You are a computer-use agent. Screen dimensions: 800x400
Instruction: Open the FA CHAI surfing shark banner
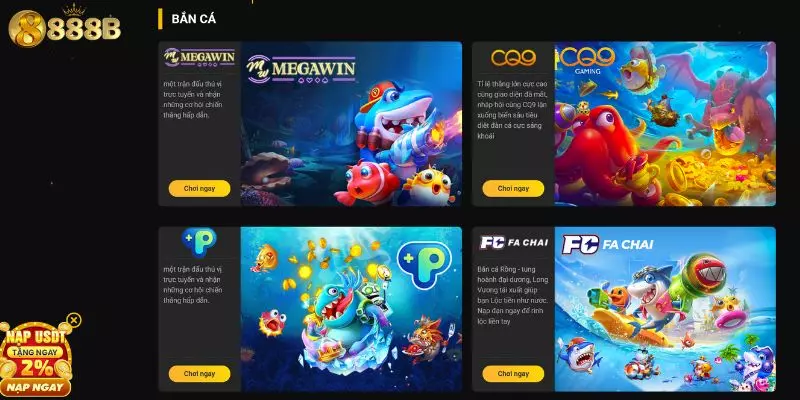click(665, 309)
